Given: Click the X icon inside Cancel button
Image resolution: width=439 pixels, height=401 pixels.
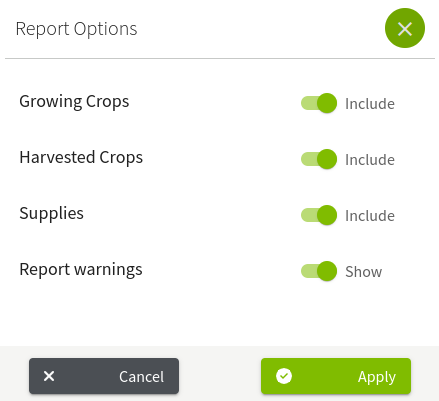Looking at the screenshot, I should point(49,376).
